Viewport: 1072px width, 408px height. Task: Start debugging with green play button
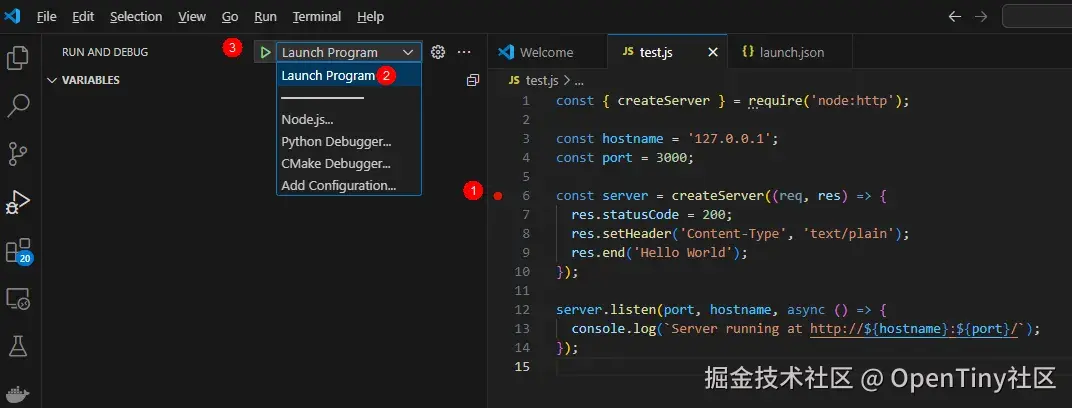click(x=265, y=52)
